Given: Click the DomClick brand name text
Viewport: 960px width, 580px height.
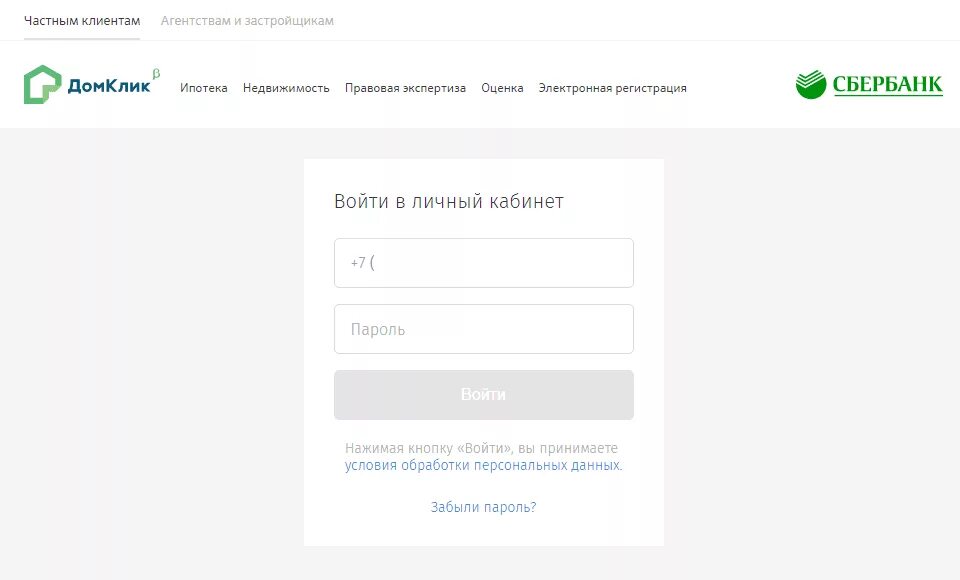Looking at the screenshot, I should pos(108,86).
